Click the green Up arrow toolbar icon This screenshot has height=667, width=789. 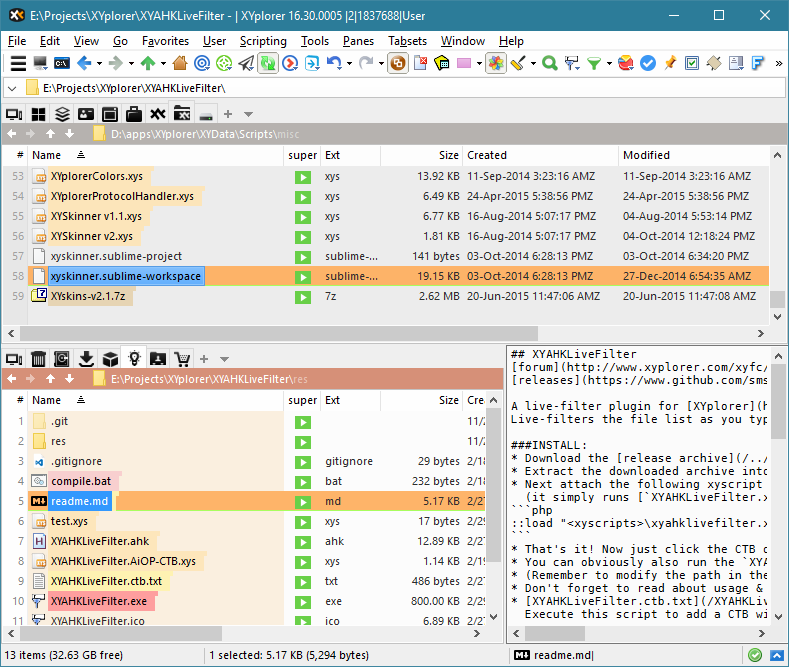tap(148, 63)
